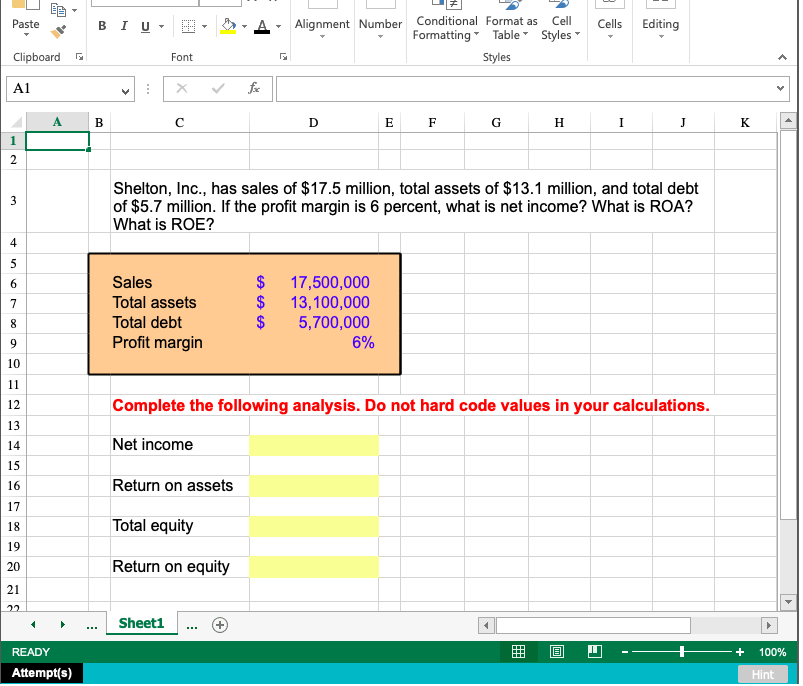Screen dimensions: 803x686
Task: Open the Name Box dropdown
Action: coord(126,88)
